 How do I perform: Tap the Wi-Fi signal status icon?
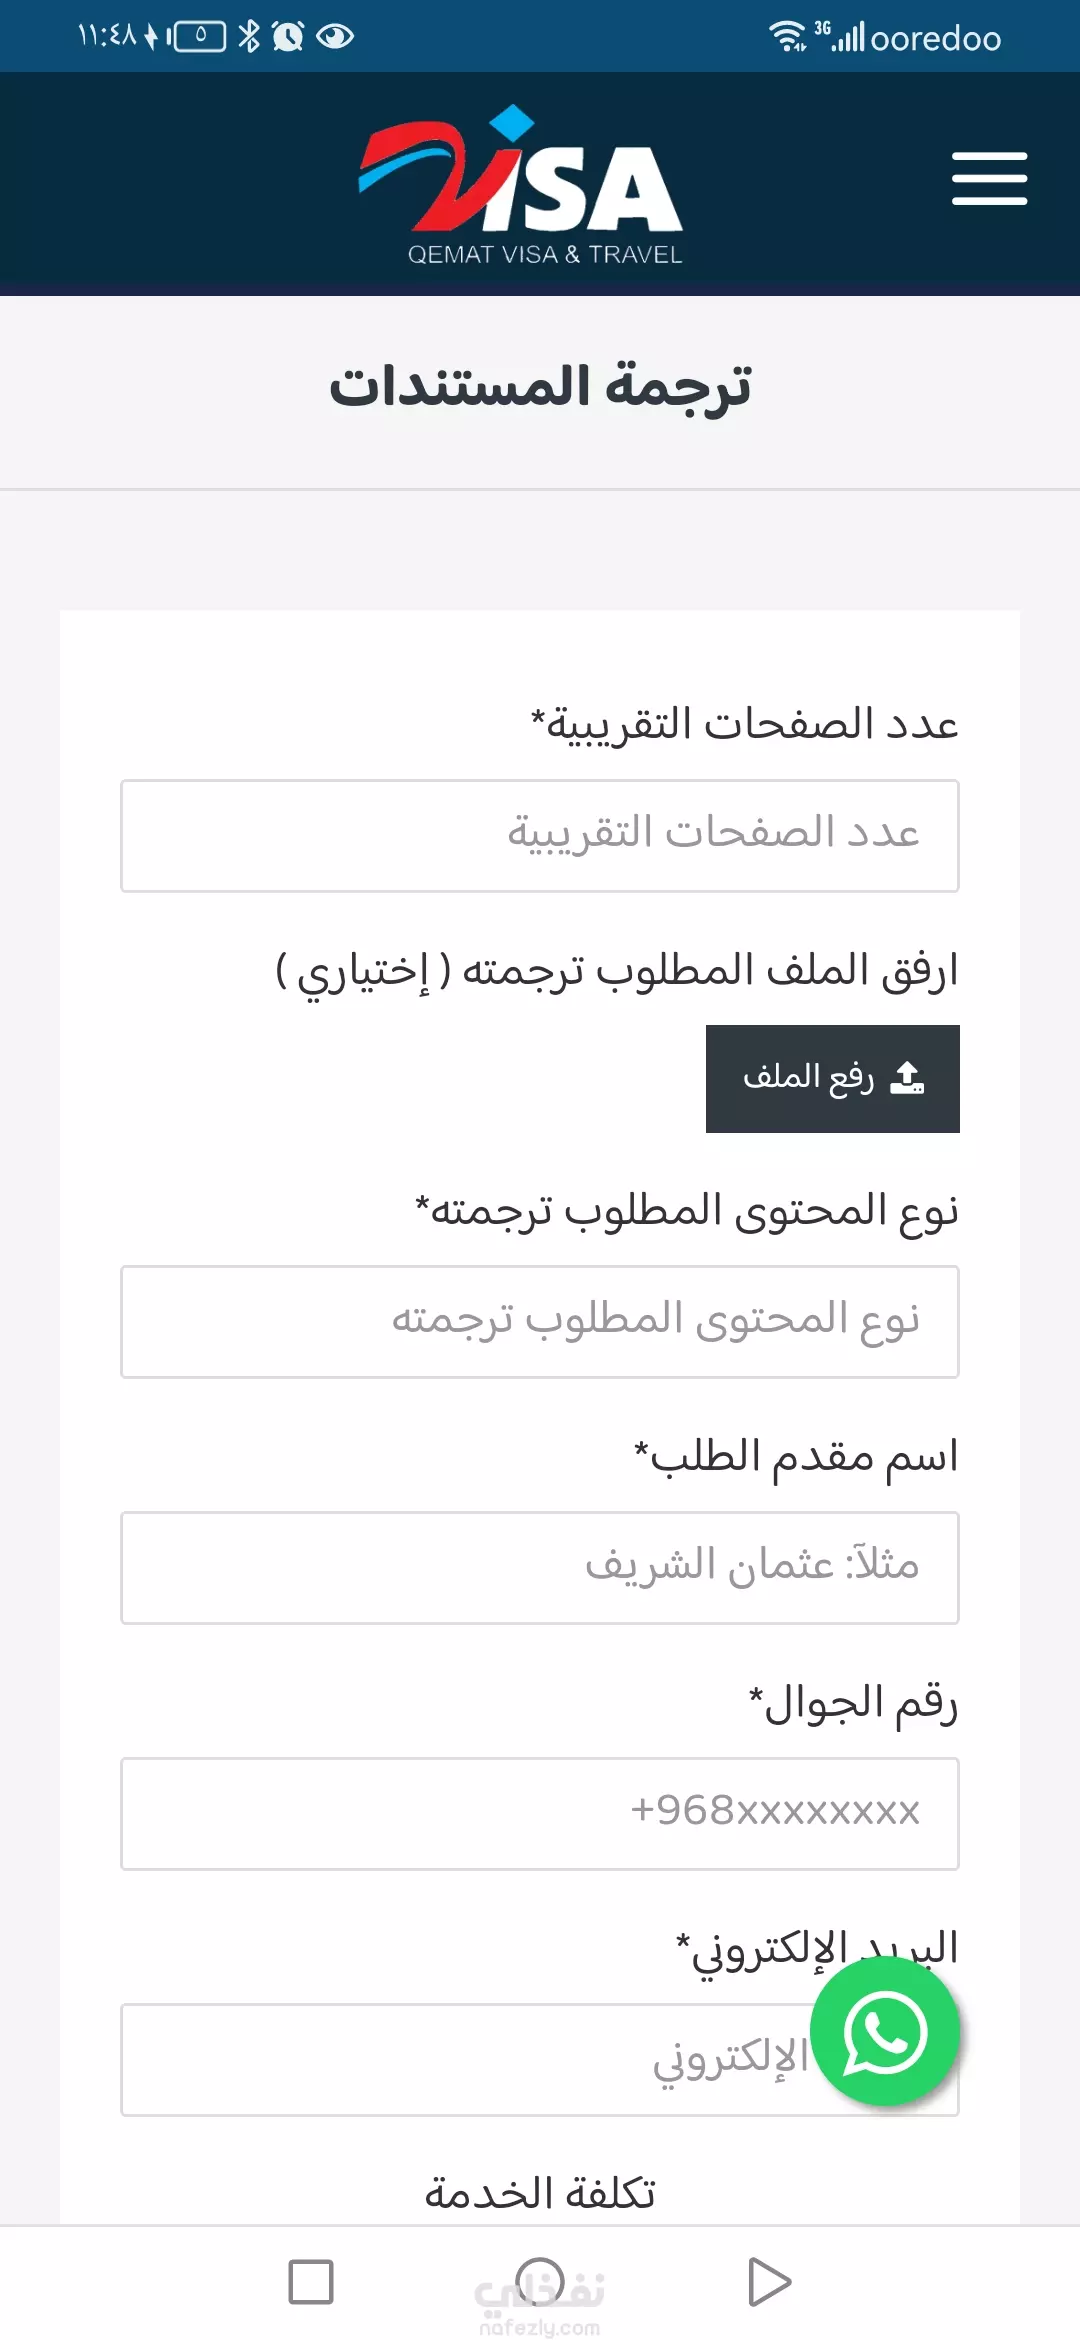point(787,37)
